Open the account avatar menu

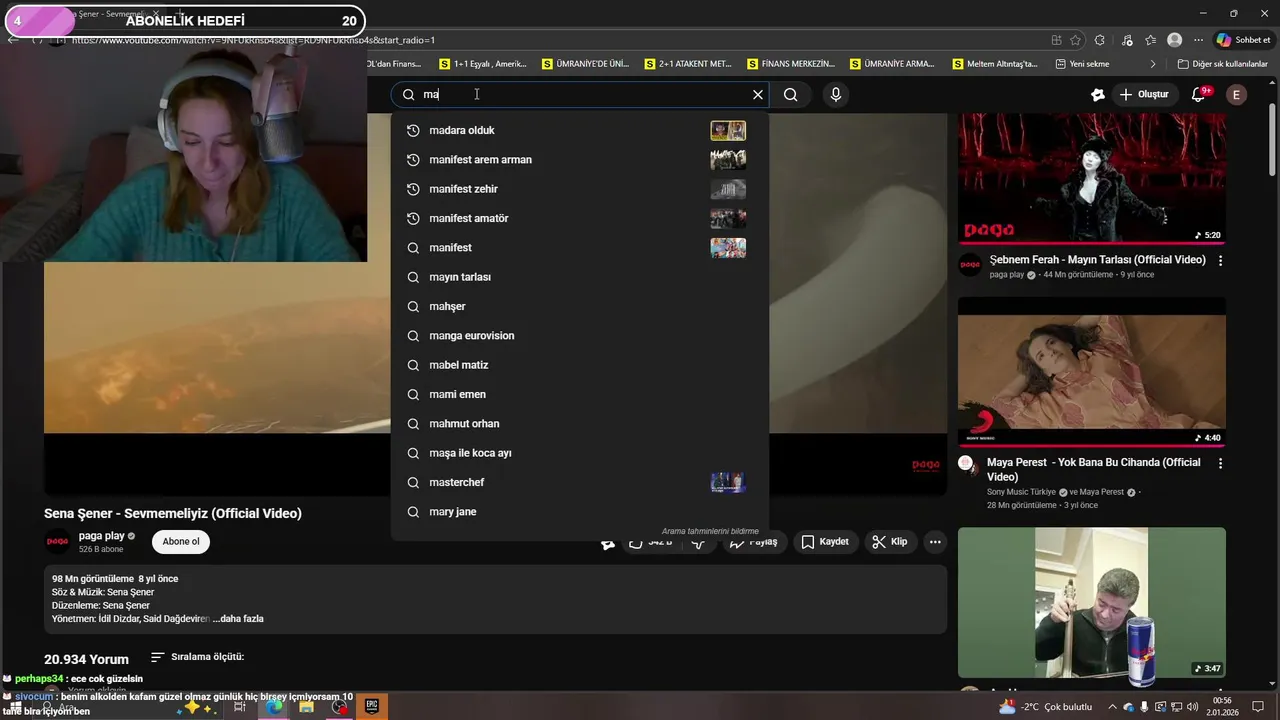click(x=1237, y=95)
